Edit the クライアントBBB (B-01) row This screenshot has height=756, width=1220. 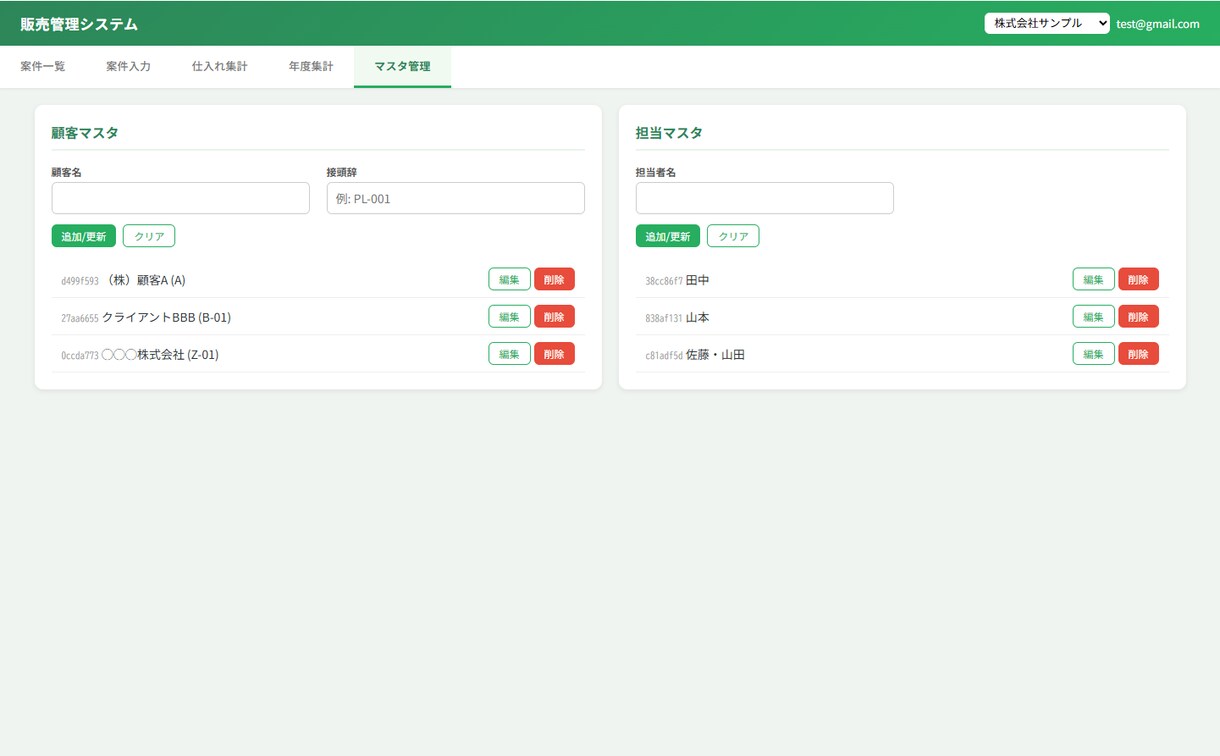click(509, 316)
